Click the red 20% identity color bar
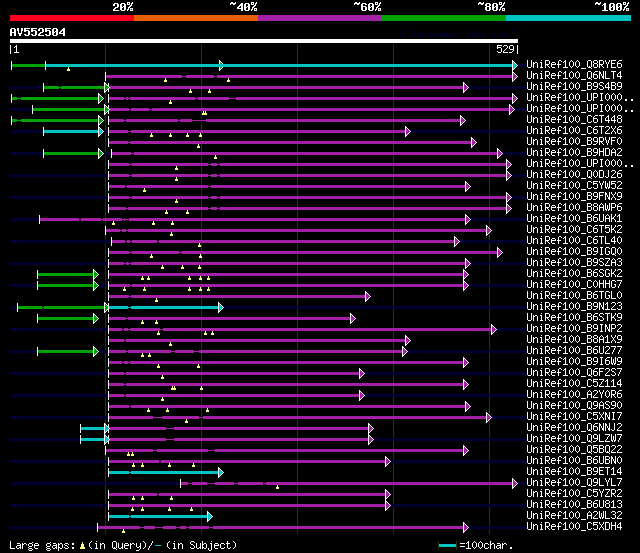 pyautogui.click(x=72, y=18)
